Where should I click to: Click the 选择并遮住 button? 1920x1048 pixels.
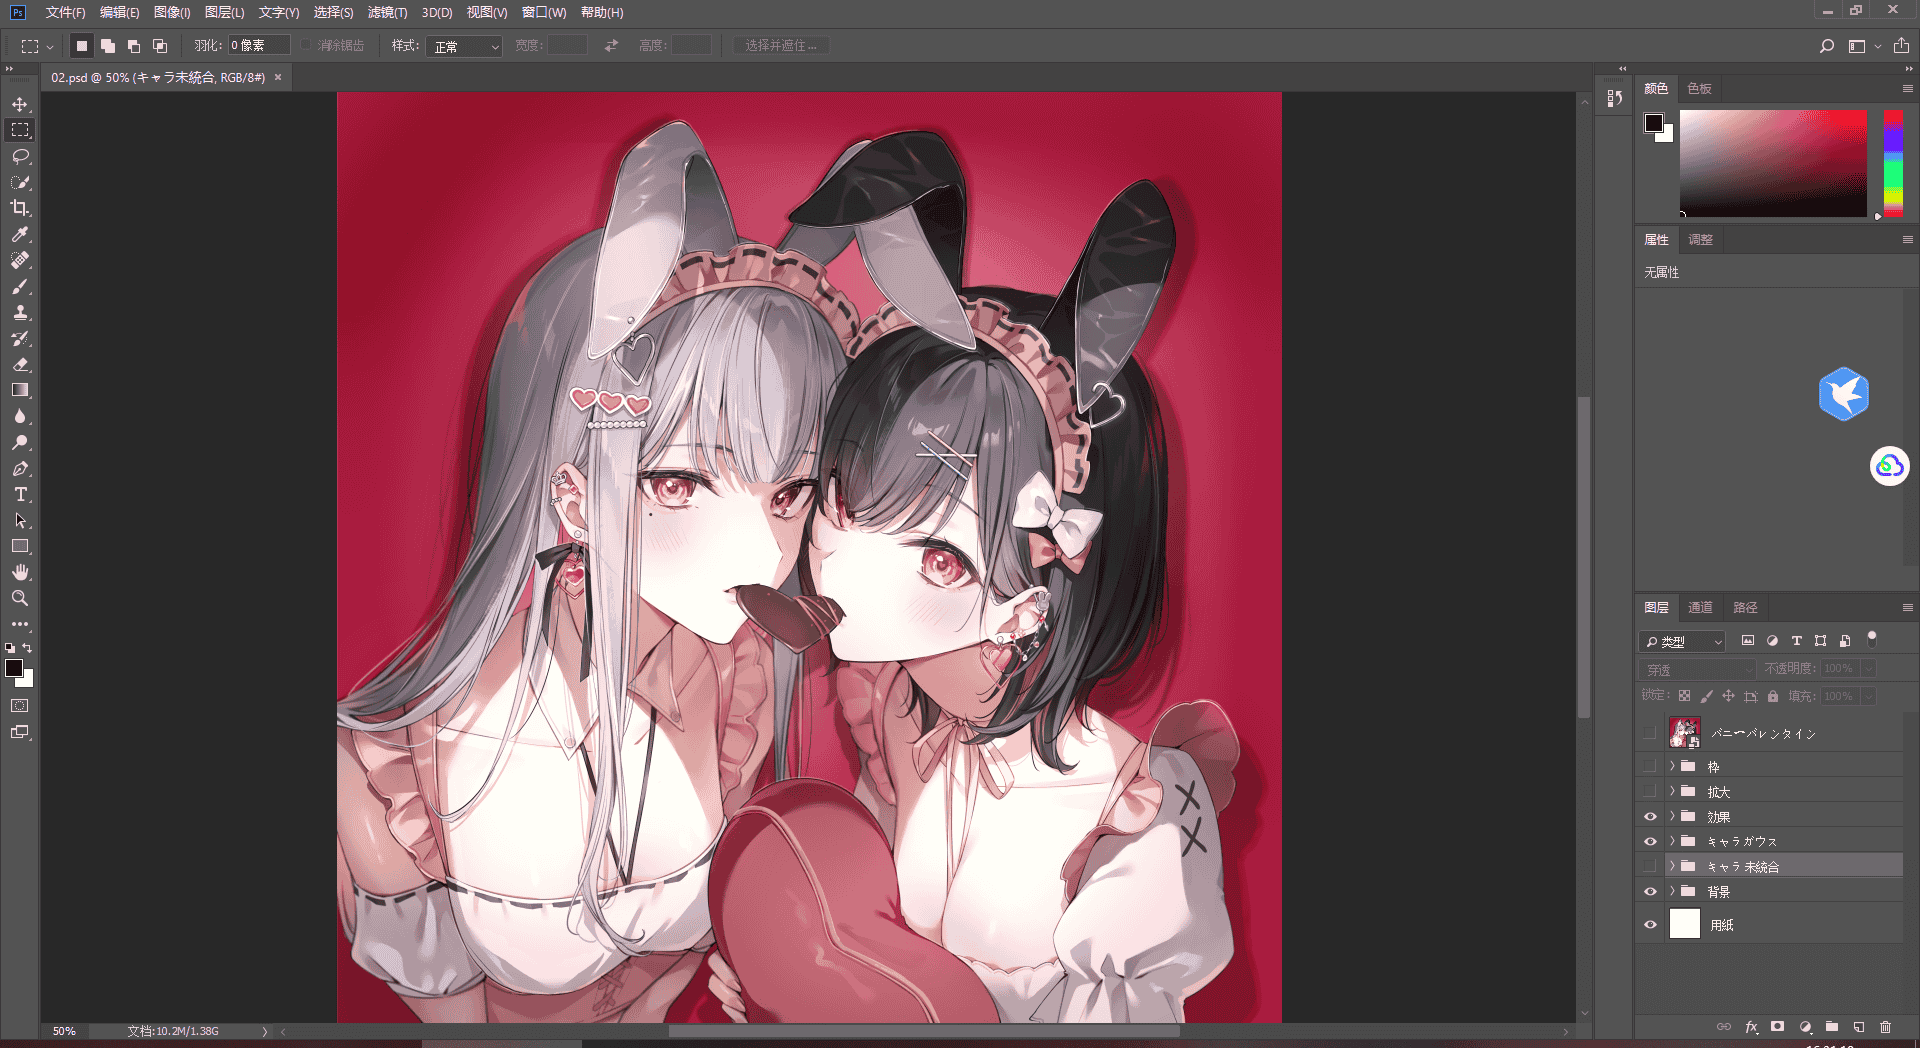(780, 46)
